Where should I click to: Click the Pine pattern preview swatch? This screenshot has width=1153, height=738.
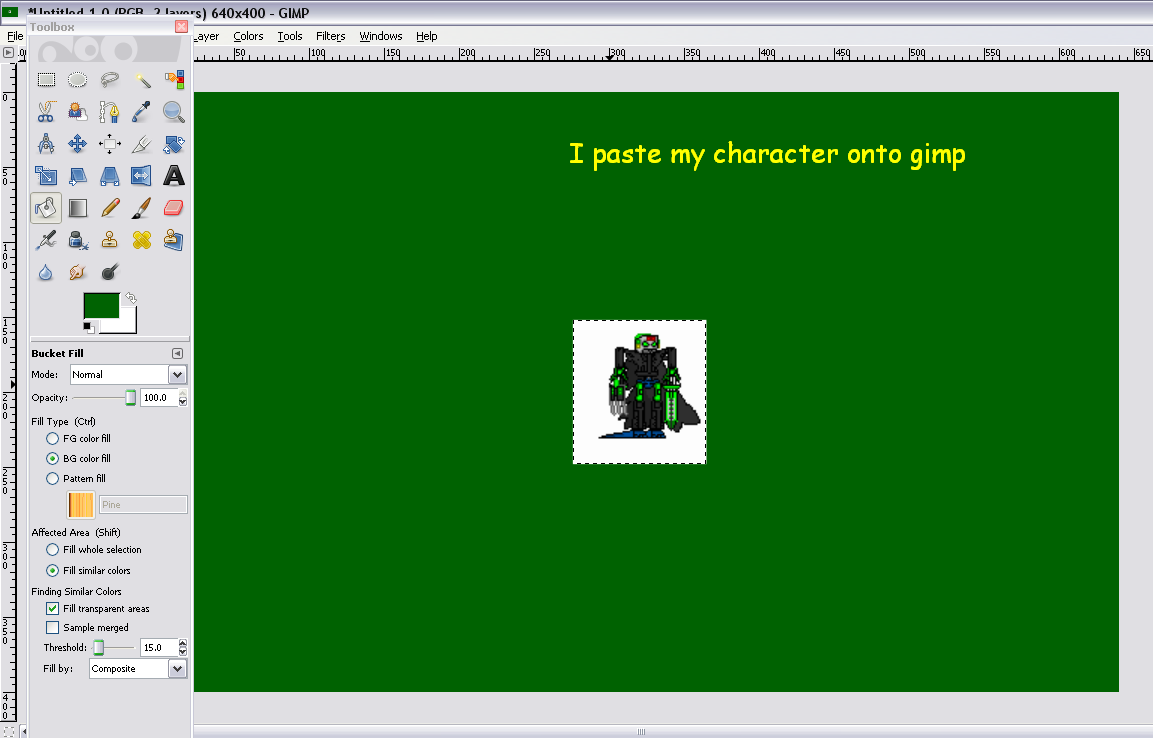tap(81, 505)
